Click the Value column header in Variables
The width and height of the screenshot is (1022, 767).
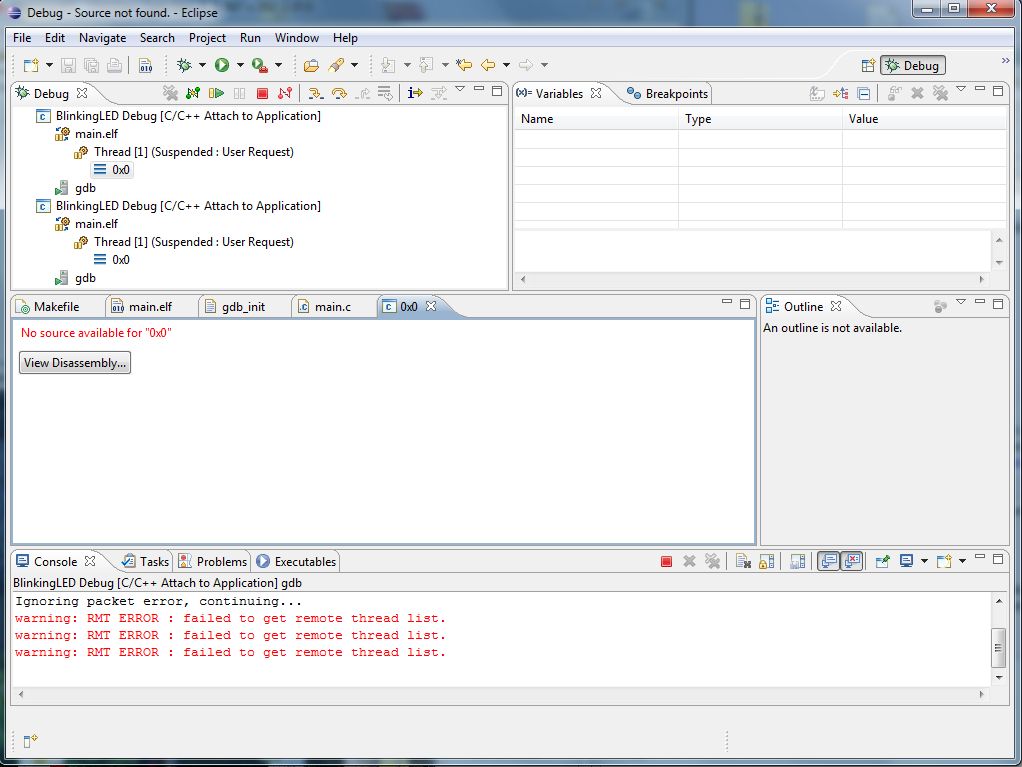924,119
